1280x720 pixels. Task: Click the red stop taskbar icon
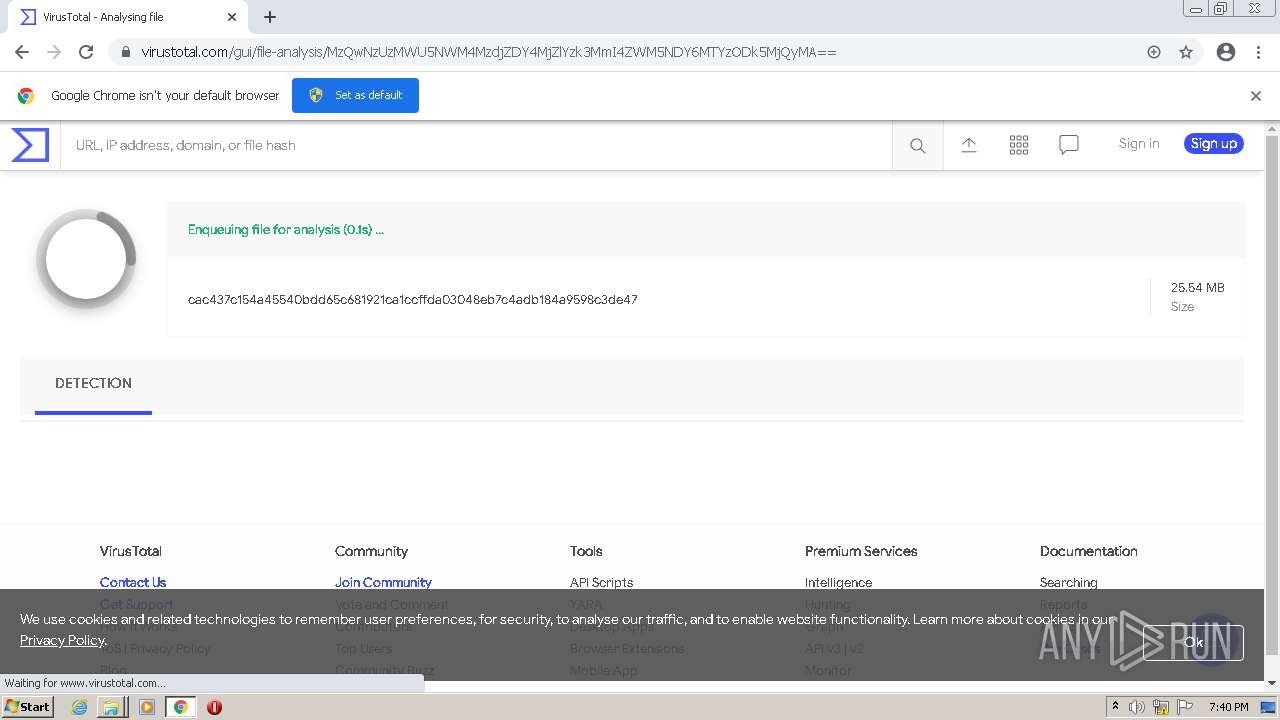click(214, 707)
